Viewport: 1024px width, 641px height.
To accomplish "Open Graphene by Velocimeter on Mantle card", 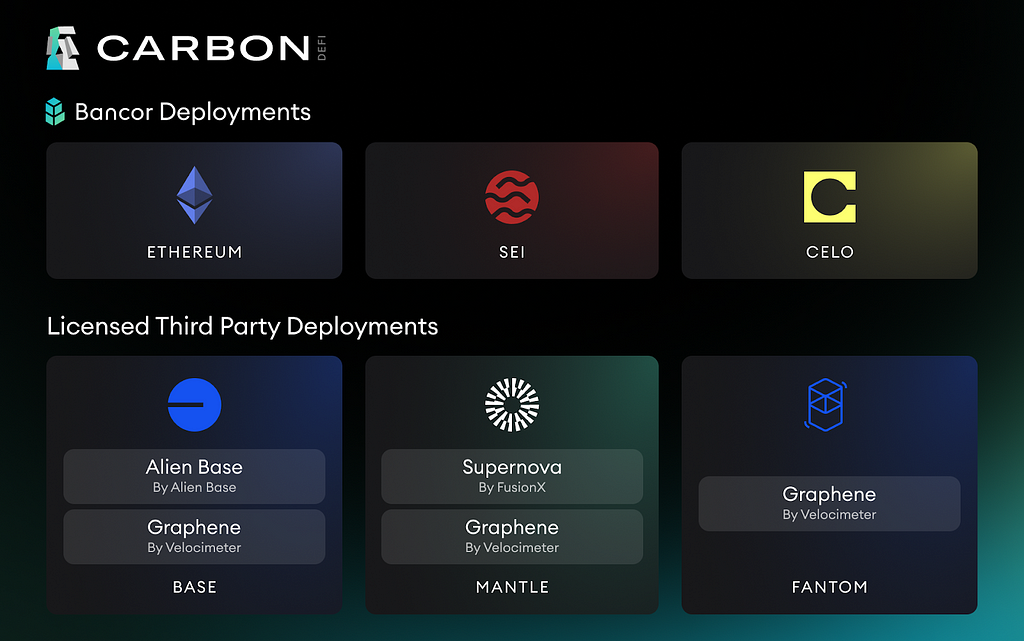I will coord(512,537).
